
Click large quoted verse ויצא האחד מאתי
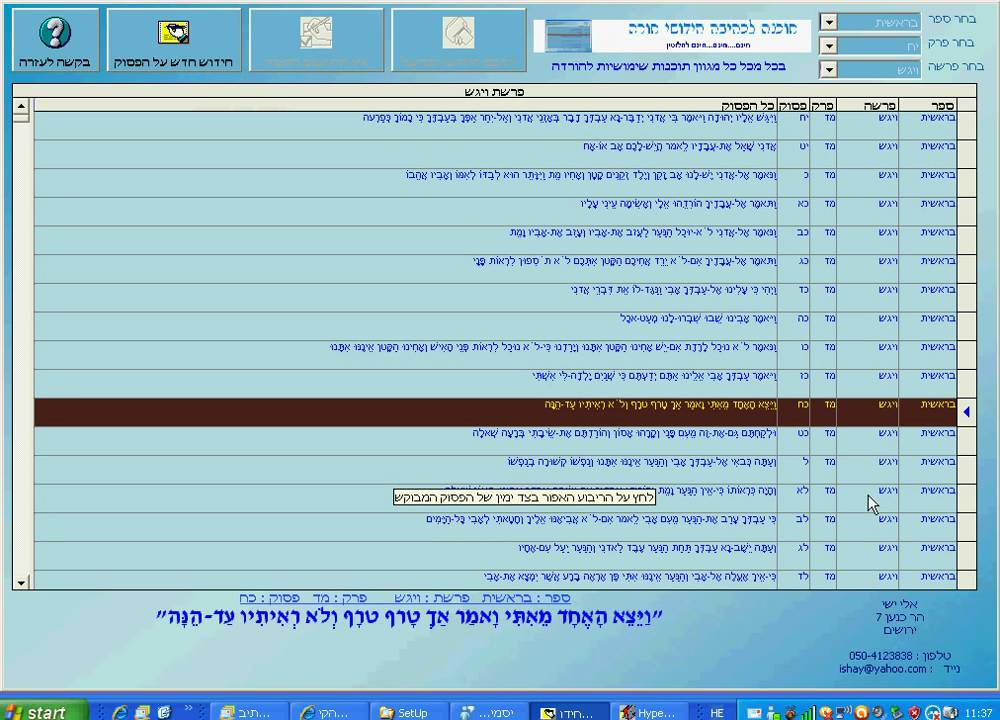click(x=409, y=617)
